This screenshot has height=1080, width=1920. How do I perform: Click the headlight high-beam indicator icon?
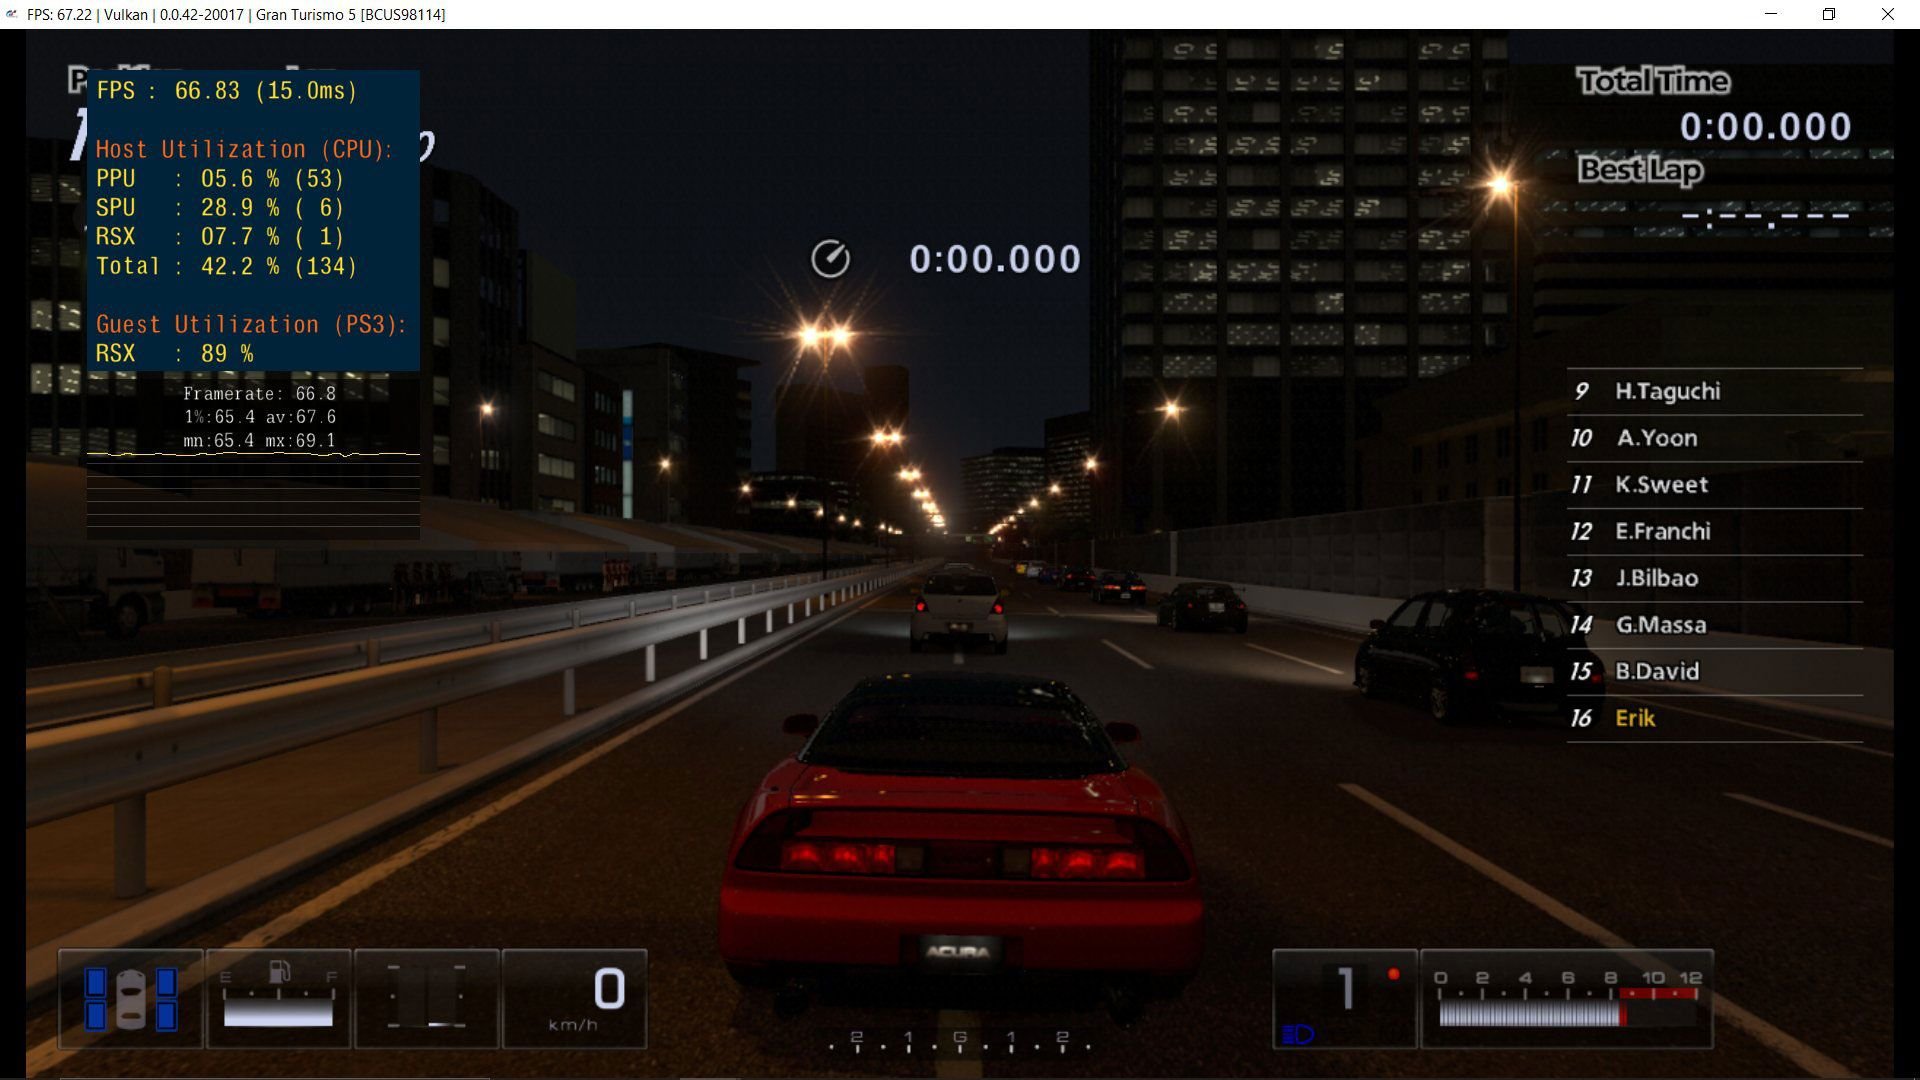1297,1034
